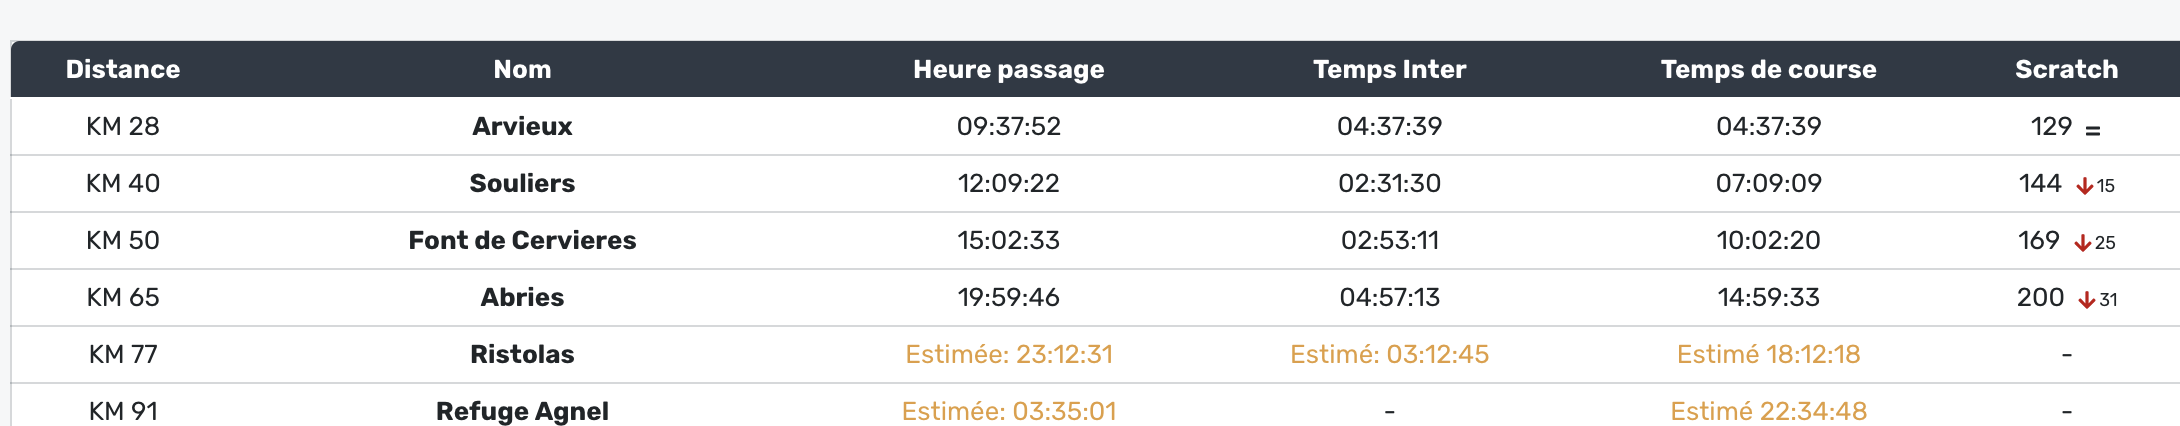This screenshot has width=2180, height=426.
Task: Click the Nom column header
Action: pyautogui.click(x=522, y=69)
